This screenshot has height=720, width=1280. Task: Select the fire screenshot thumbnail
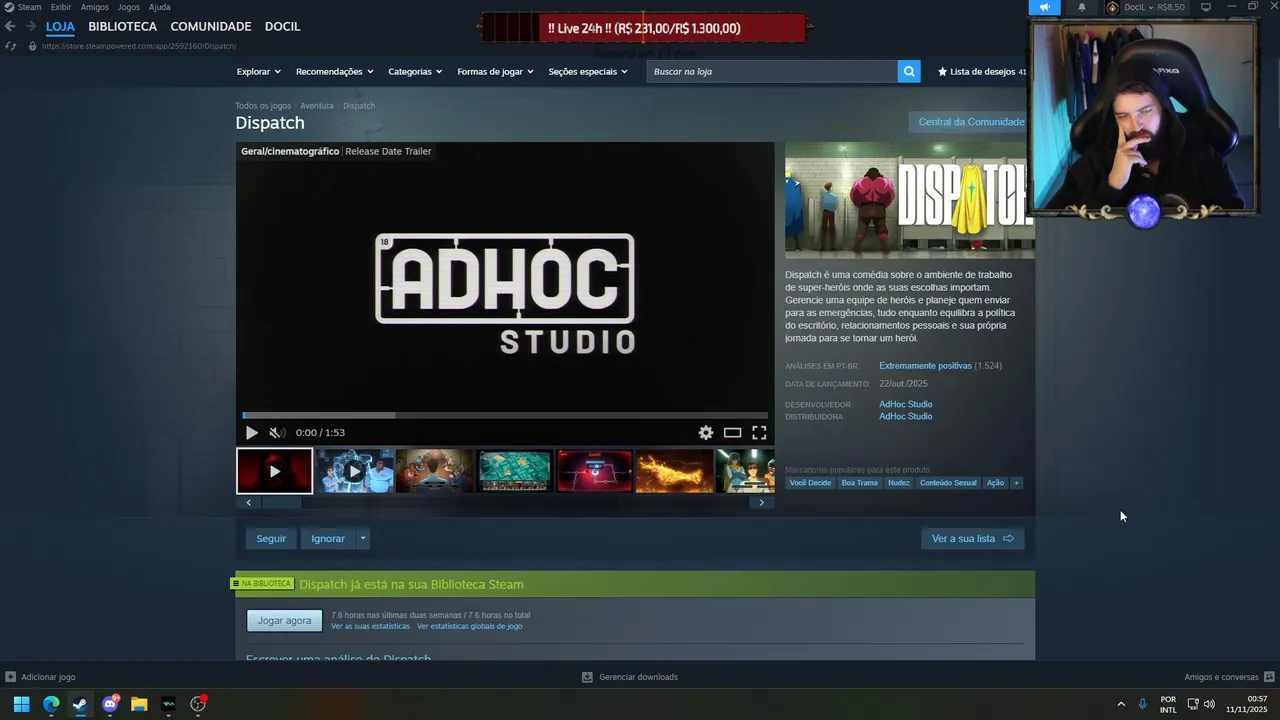pos(674,471)
